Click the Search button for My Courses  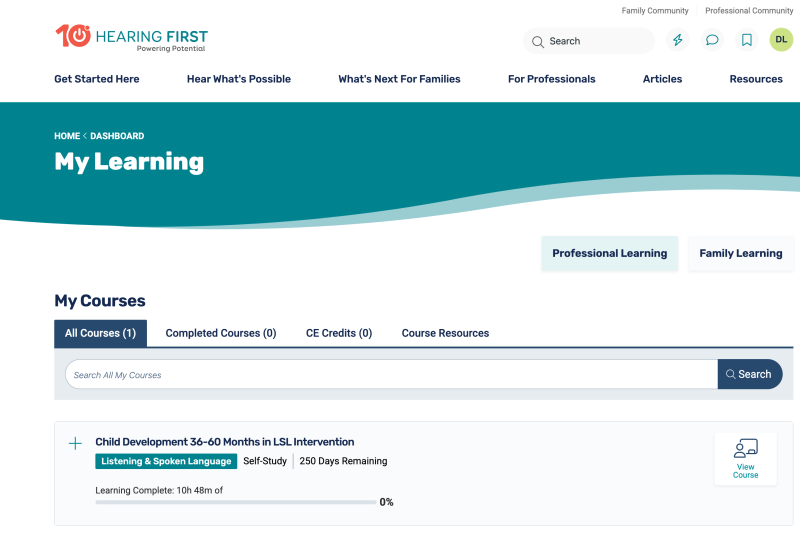[750, 374]
